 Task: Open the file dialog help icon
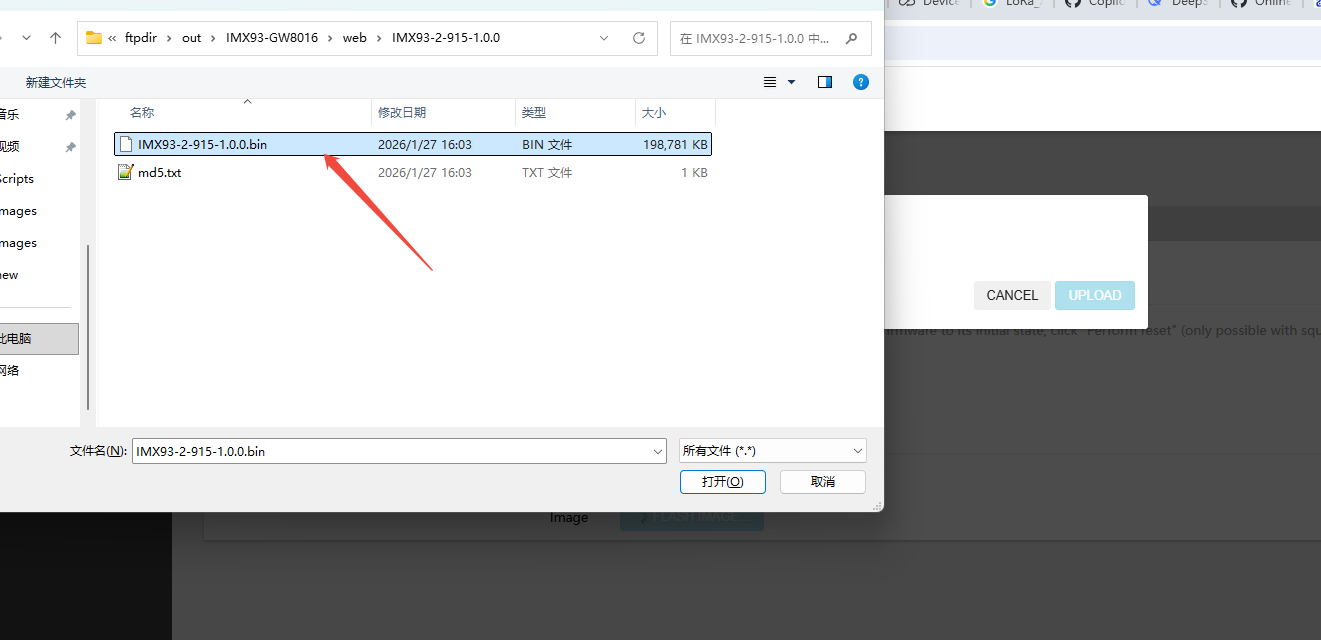[x=860, y=82]
